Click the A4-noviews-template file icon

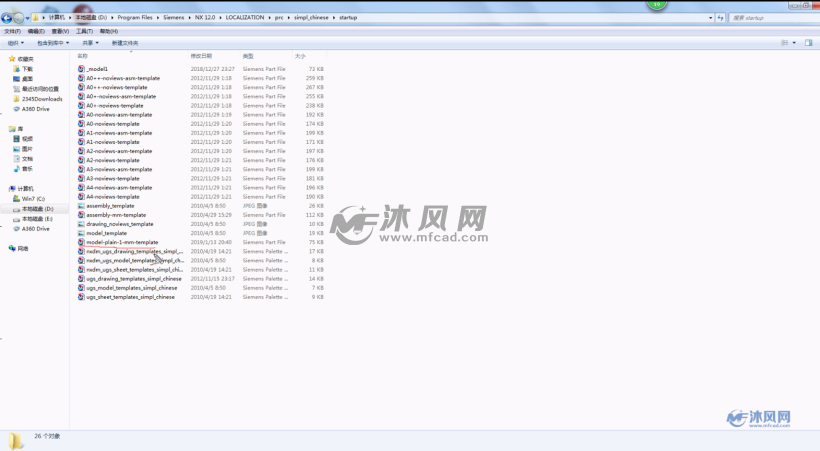coord(81,197)
